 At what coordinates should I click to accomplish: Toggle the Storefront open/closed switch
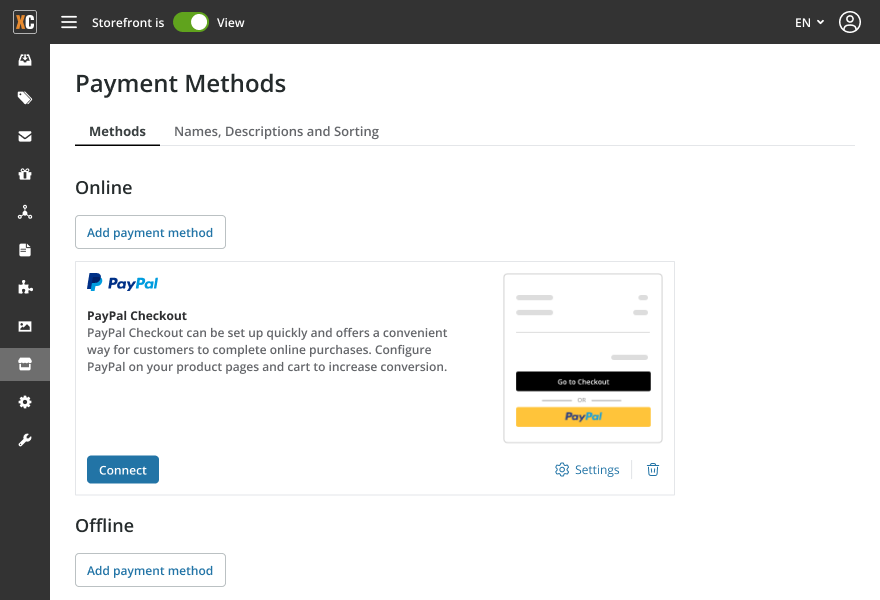(191, 22)
